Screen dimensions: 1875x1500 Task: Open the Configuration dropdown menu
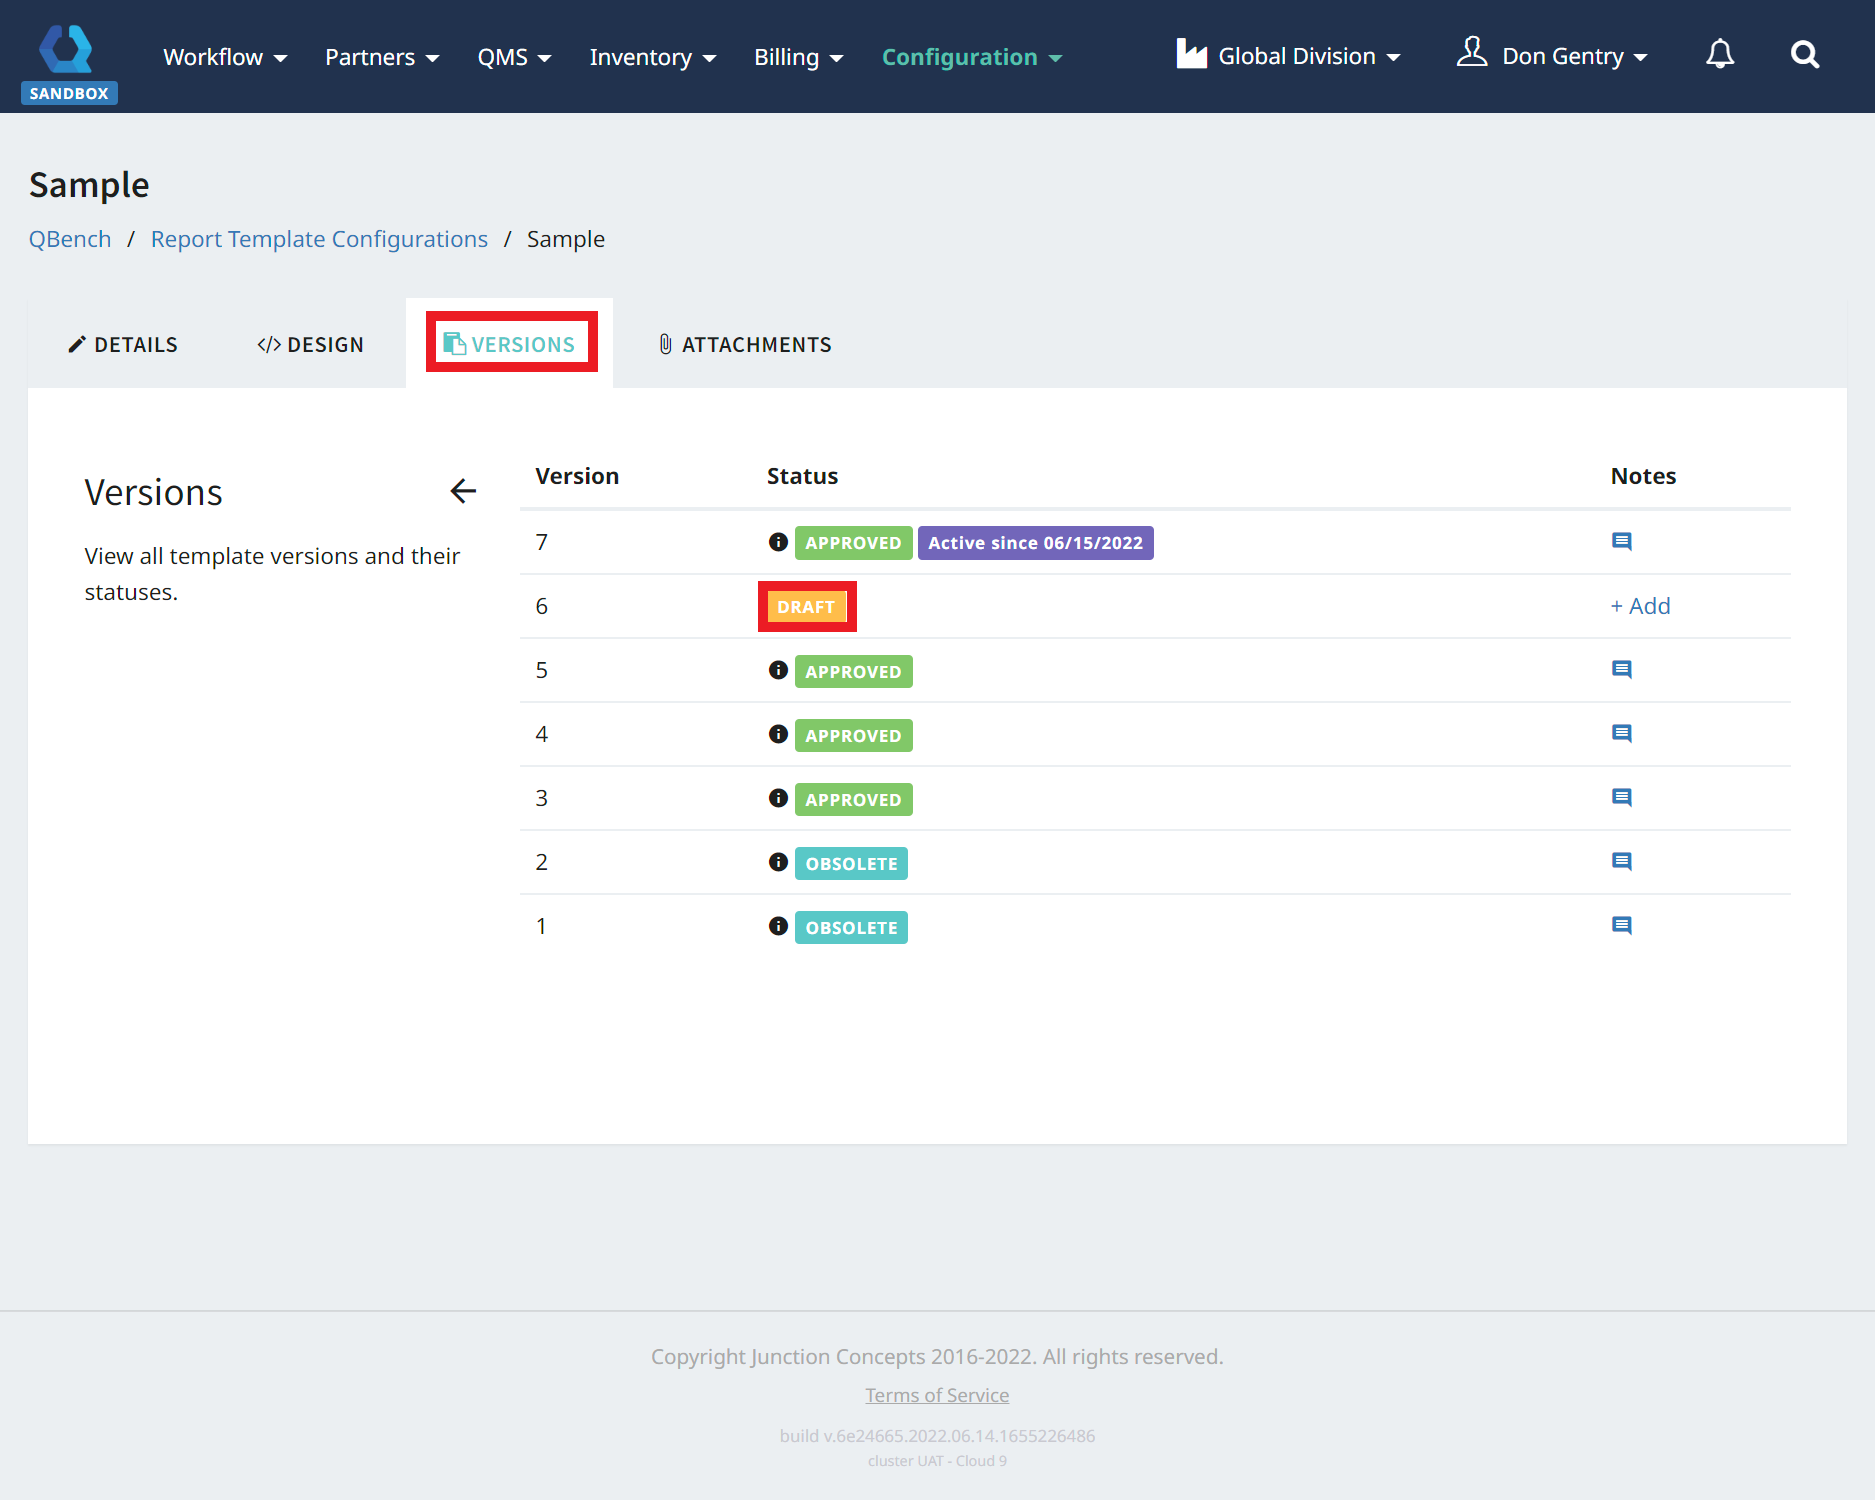pos(971,57)
